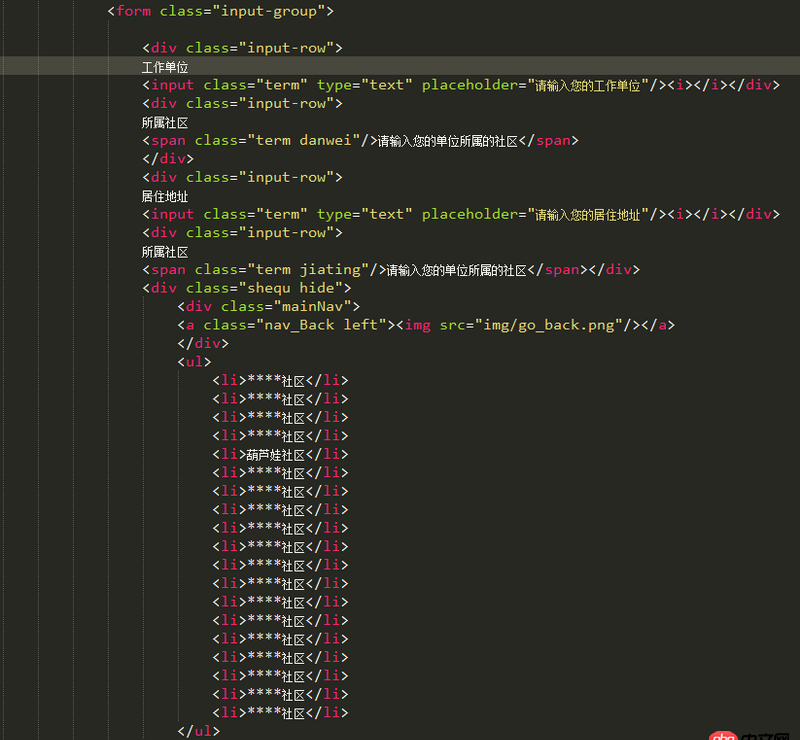Click the highlighted 工作单位 line
Image resolution: width=800 pixels, height=740 pixels.
(x=165, y=66)
